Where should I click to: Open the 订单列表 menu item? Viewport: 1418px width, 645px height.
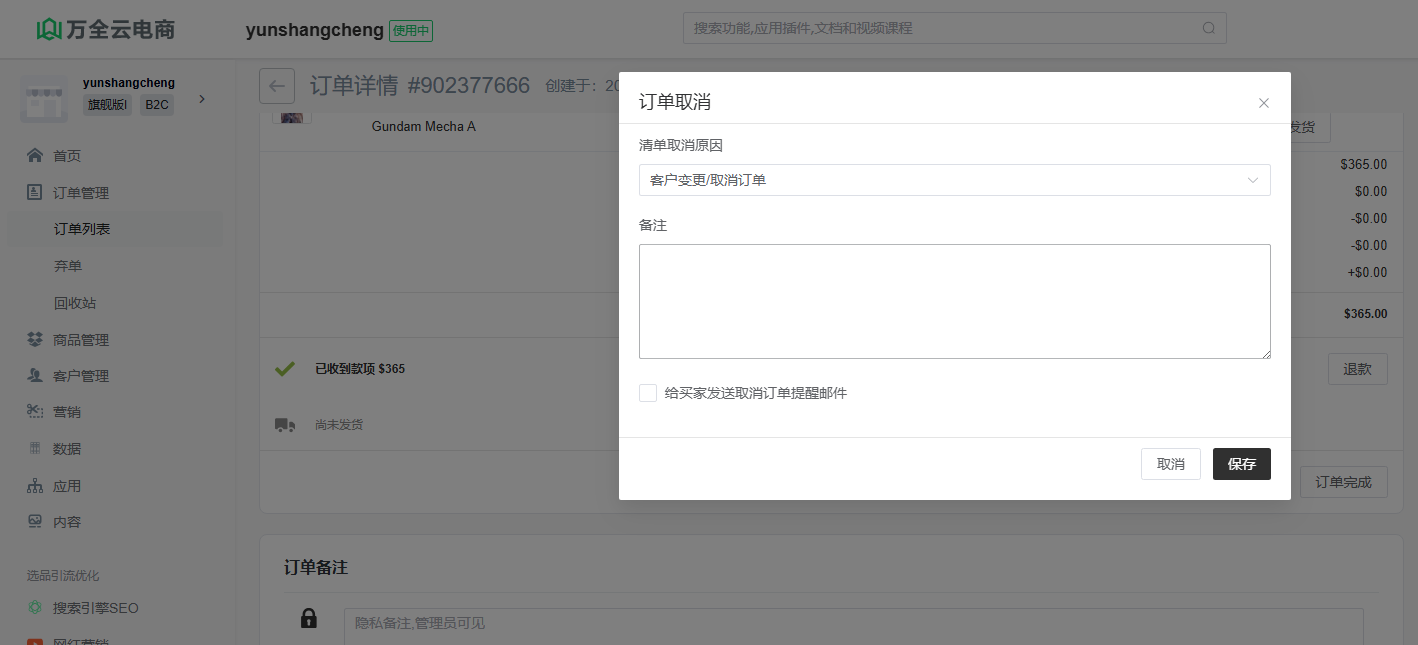tap(82, 229)
